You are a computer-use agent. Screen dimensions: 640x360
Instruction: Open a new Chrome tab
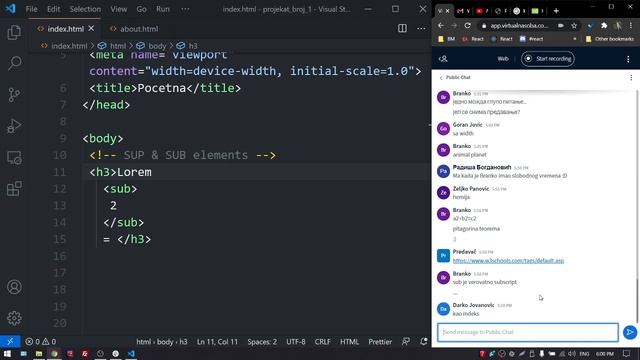tap(556, 11)
